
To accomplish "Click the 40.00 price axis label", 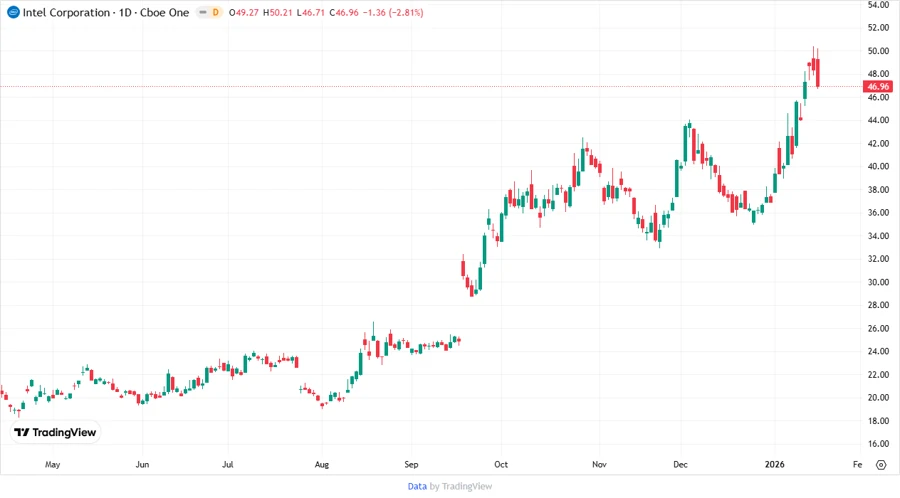I will click(878, 166).
